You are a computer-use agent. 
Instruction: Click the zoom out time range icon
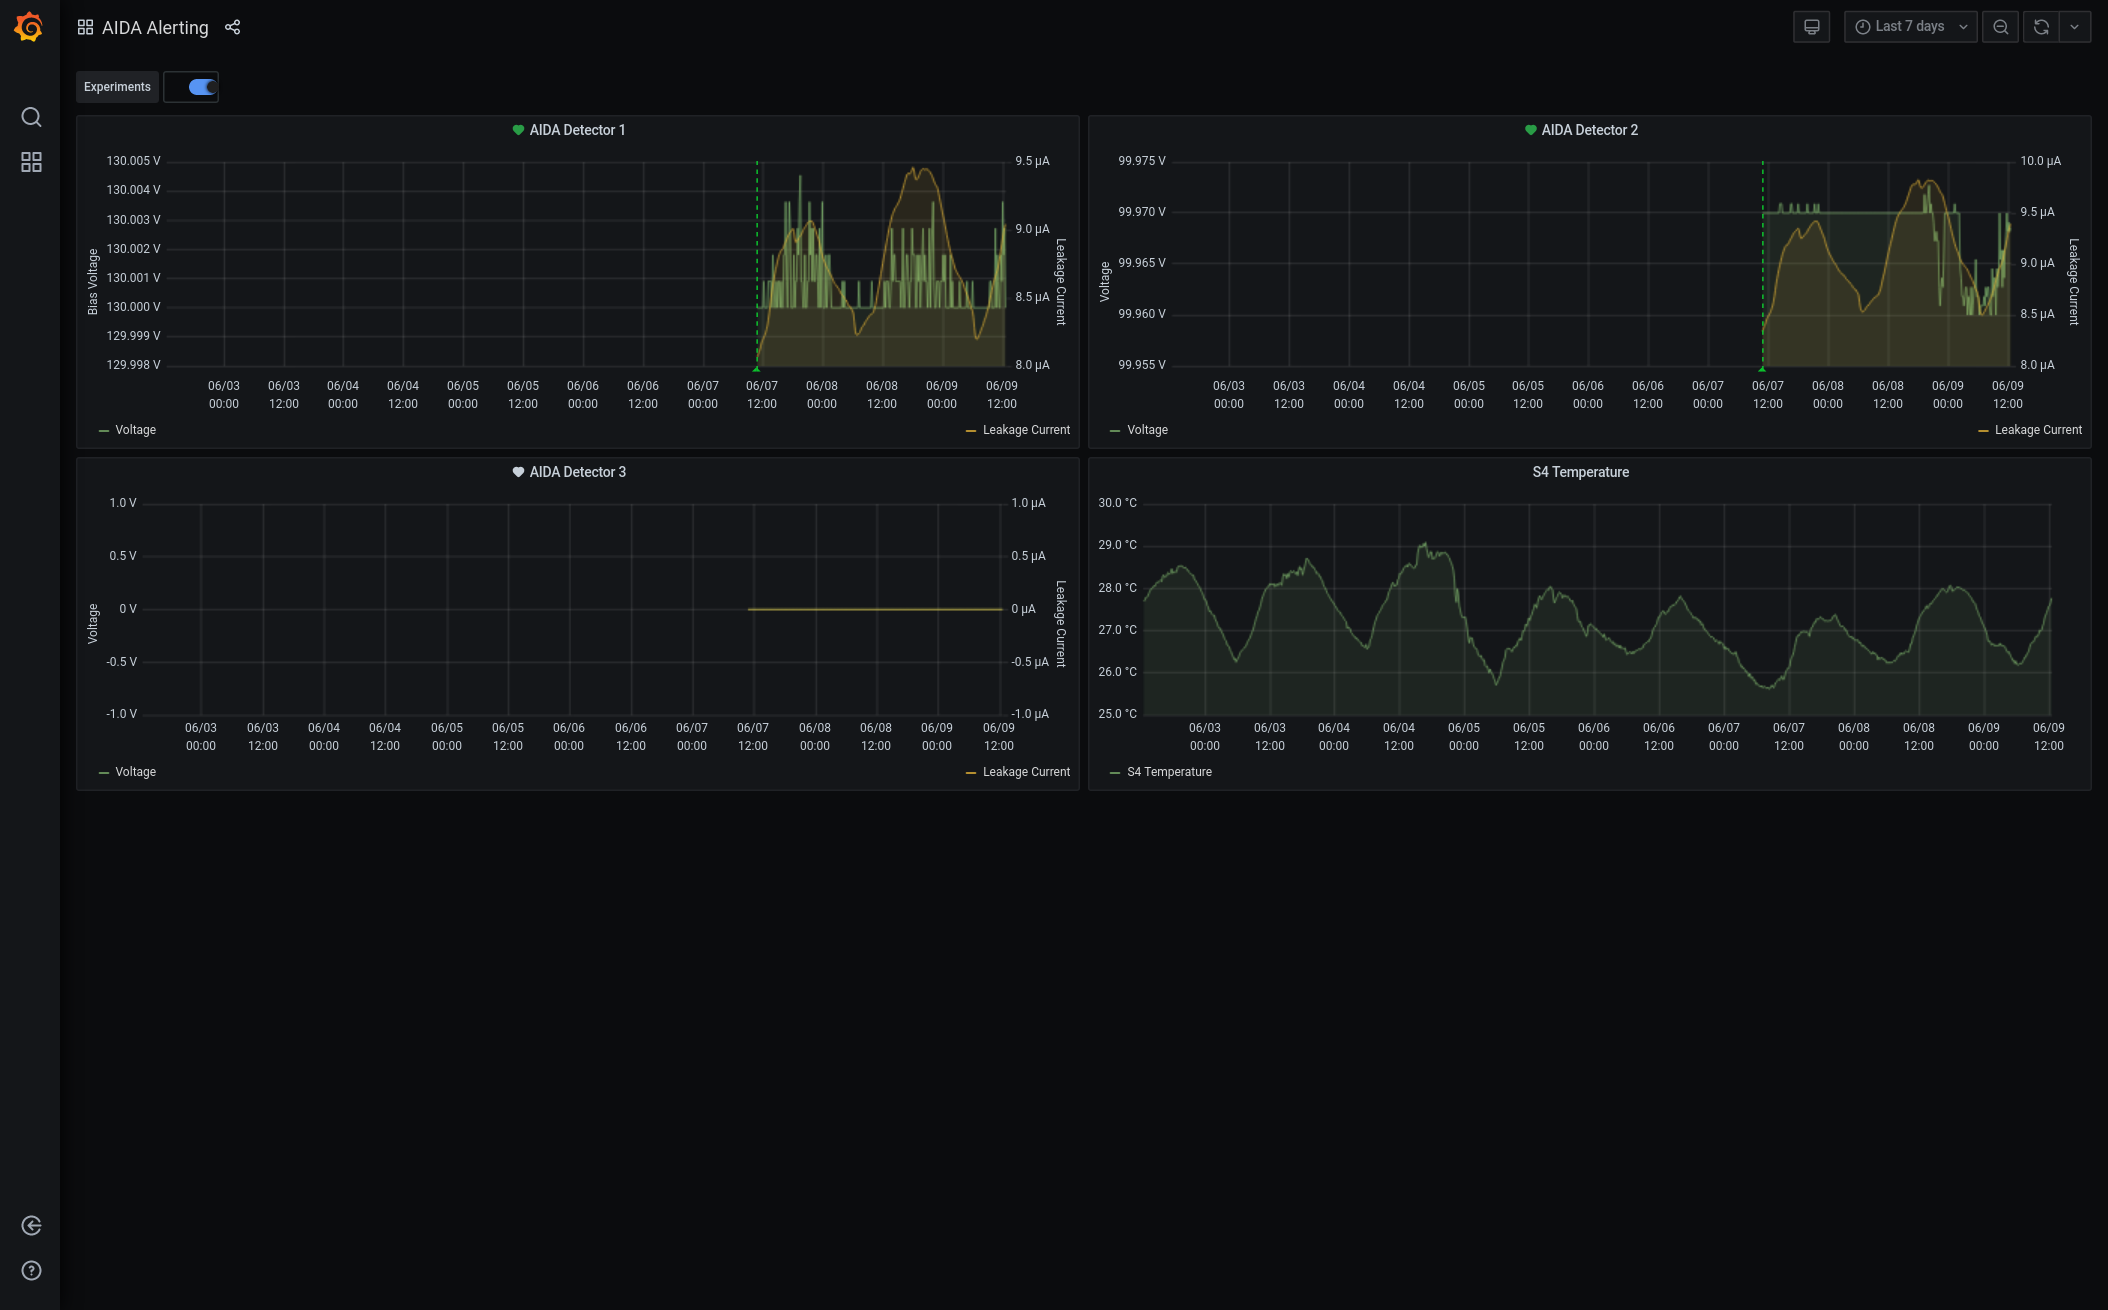(x=2000, y=27)
